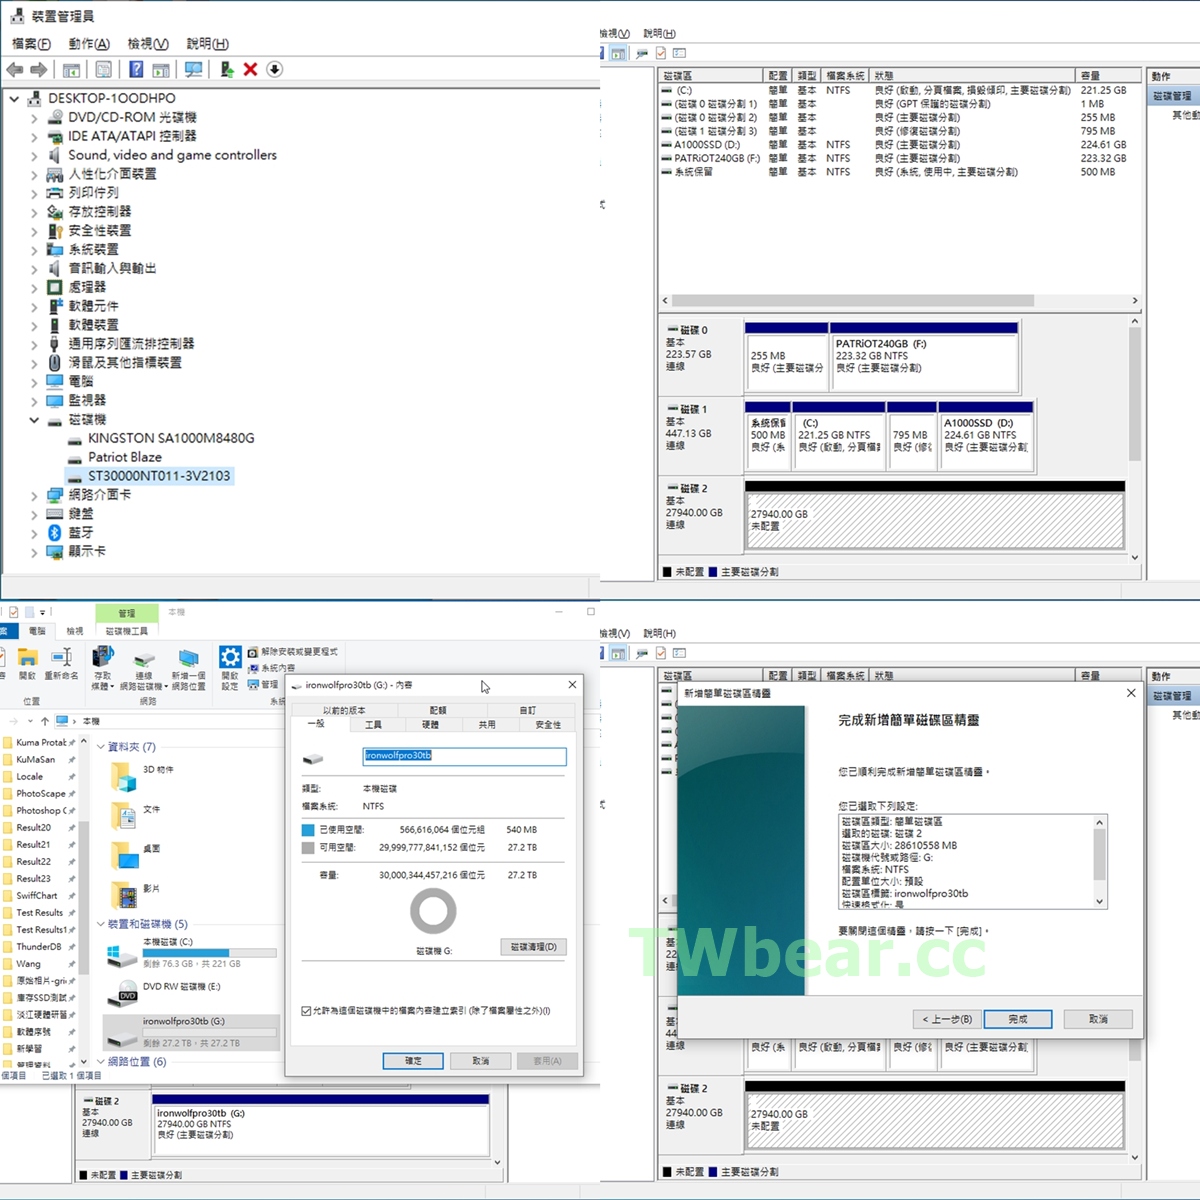Click the blue question mark help icon
1200x1200 pixels.
click(x=136, y=69)
